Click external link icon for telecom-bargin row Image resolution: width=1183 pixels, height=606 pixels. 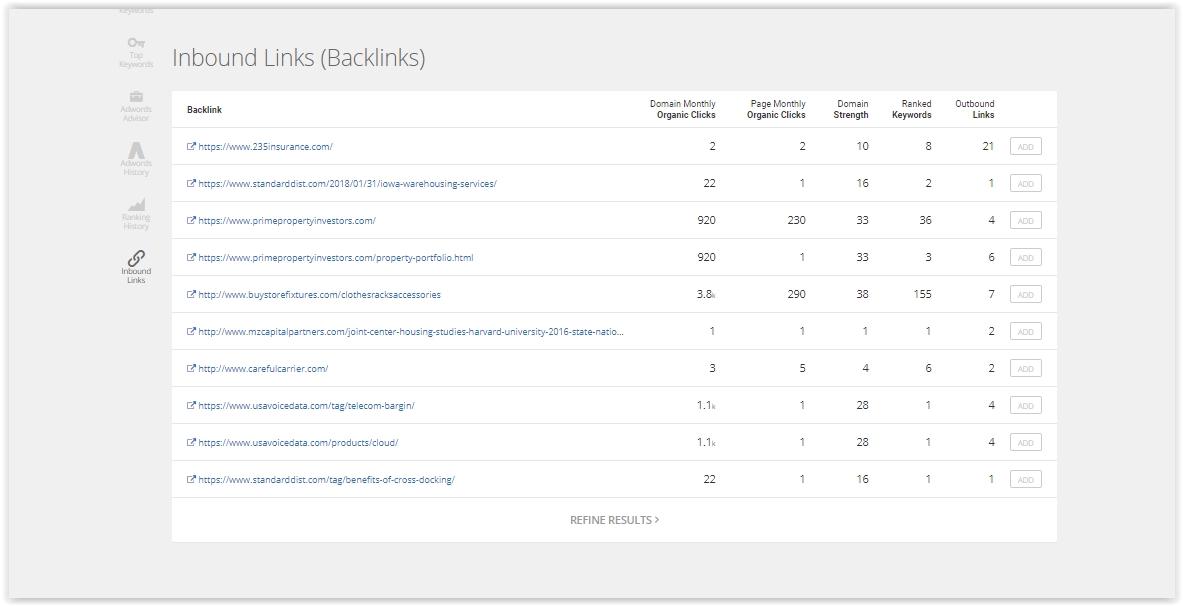191,405
